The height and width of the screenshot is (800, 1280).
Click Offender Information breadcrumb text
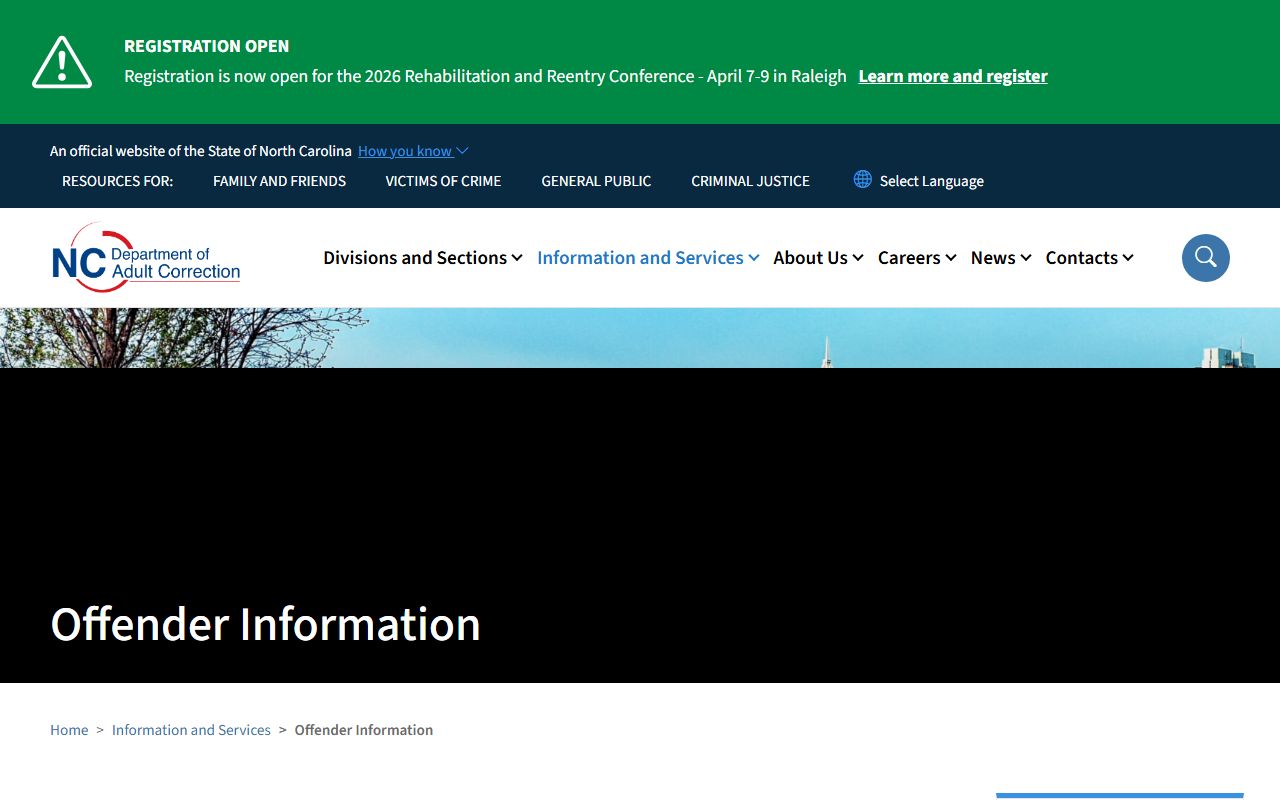click(x=364, y=730)
